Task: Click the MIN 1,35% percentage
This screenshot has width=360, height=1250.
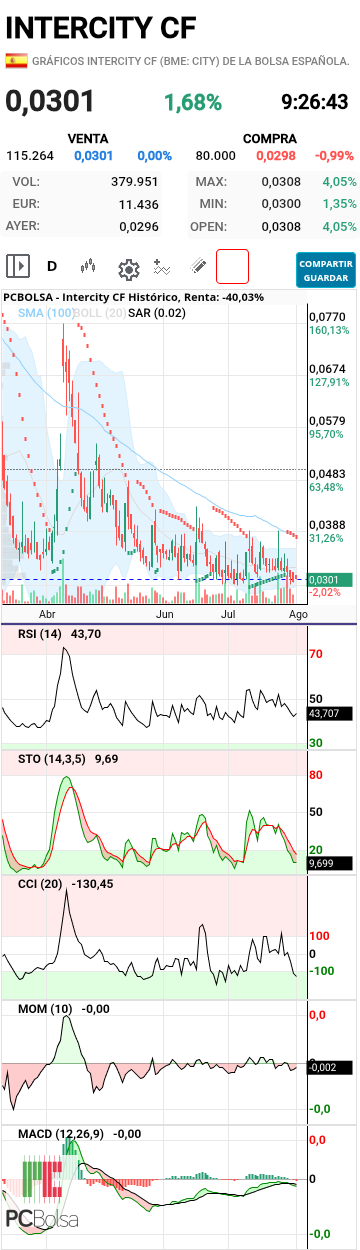Action: pyautogui.click(x=338, y=204)
